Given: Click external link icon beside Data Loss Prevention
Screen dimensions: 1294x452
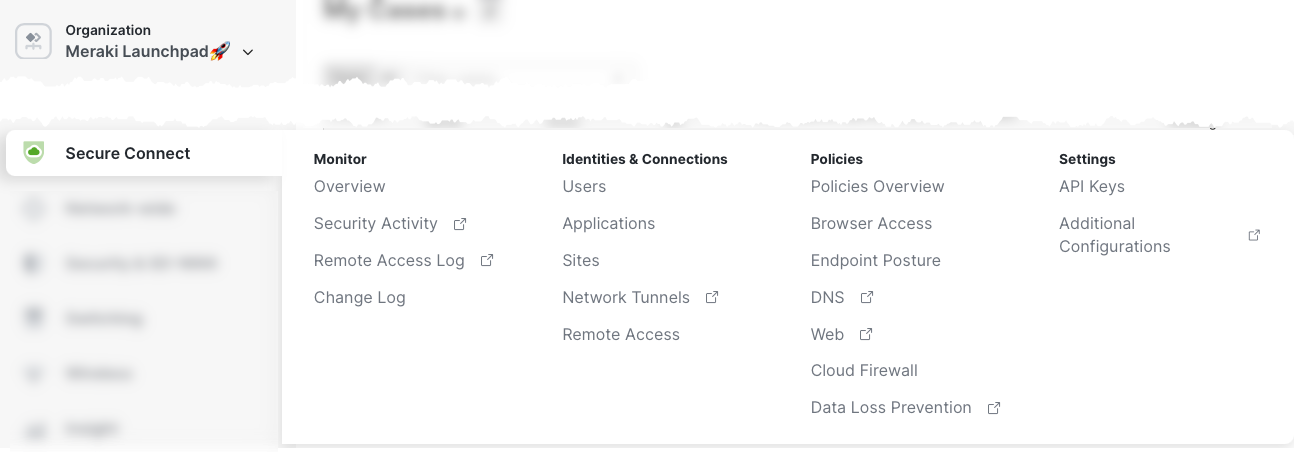Looking at the screenshot, I should click(994, 408).
